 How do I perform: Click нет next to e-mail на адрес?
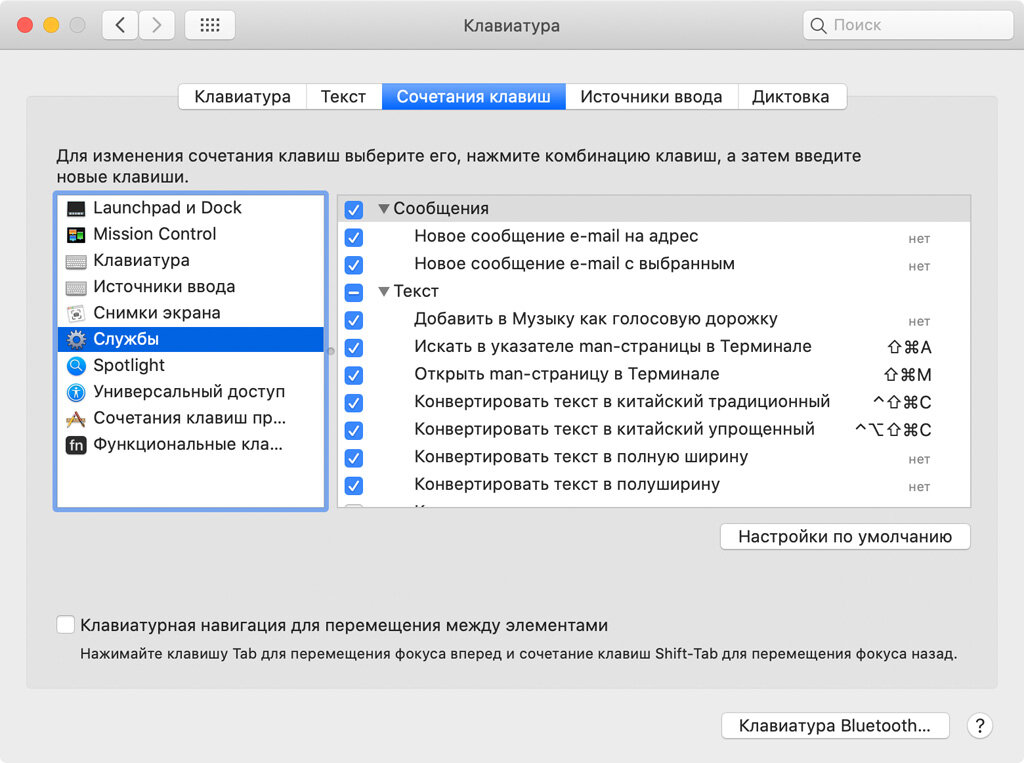pos(919,239)
